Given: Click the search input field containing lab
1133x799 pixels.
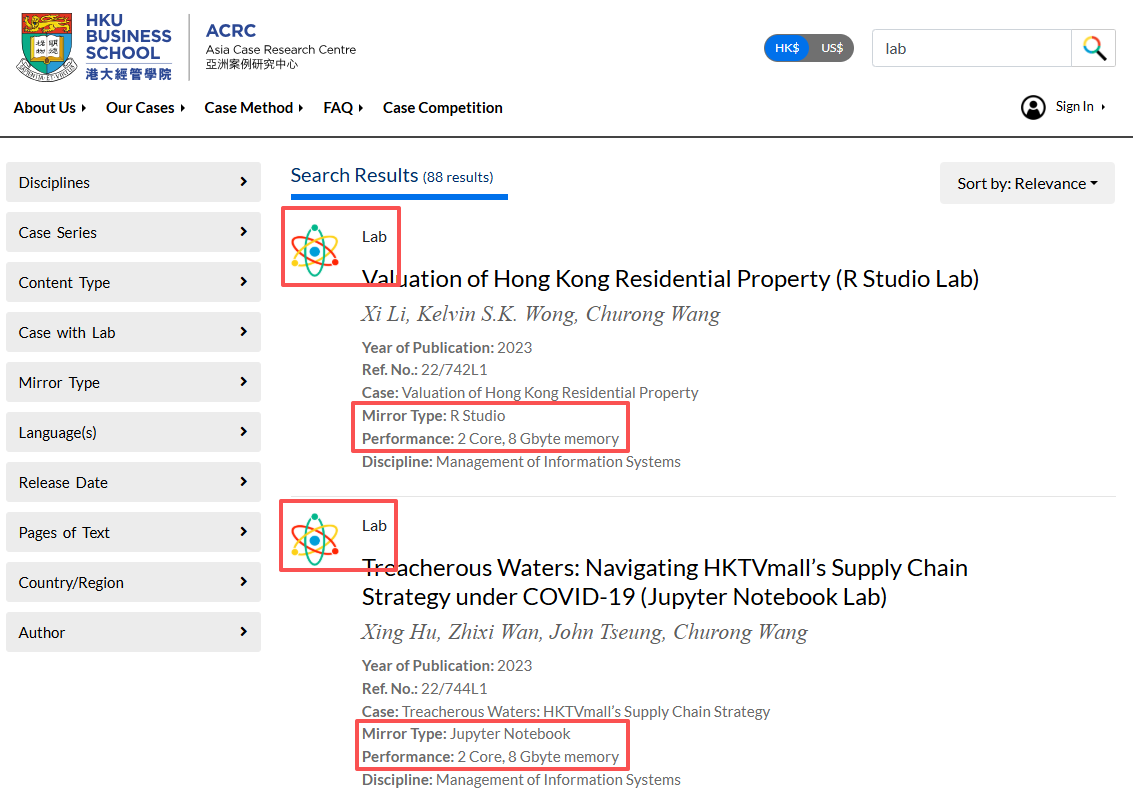Looking at the screenshot, I should [x=972, y=48].
